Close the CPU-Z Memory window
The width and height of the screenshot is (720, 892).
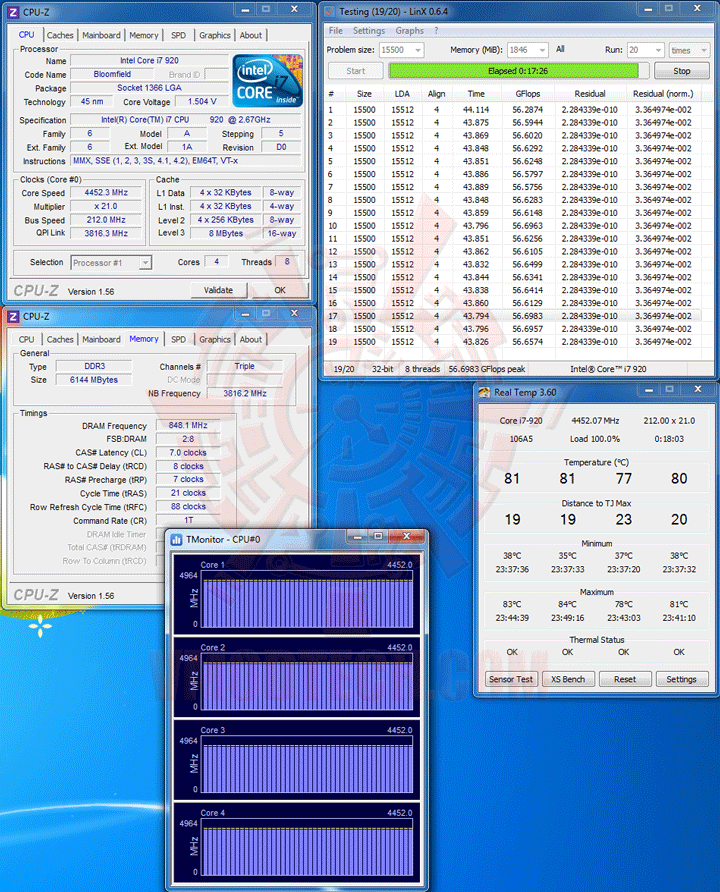click(295, 314)
